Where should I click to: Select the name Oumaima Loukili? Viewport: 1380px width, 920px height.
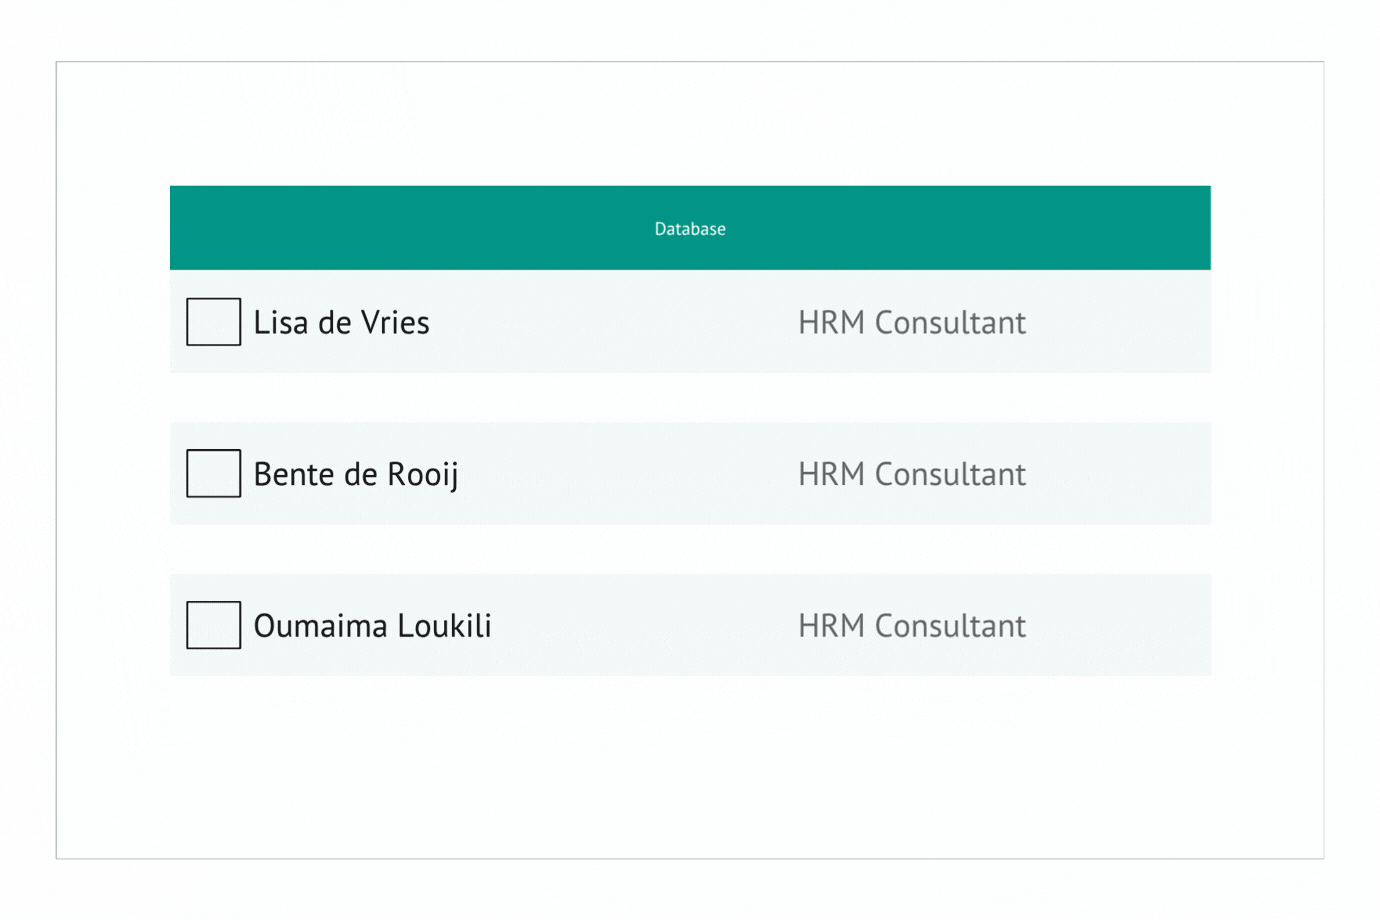click(x=372, y=626)
